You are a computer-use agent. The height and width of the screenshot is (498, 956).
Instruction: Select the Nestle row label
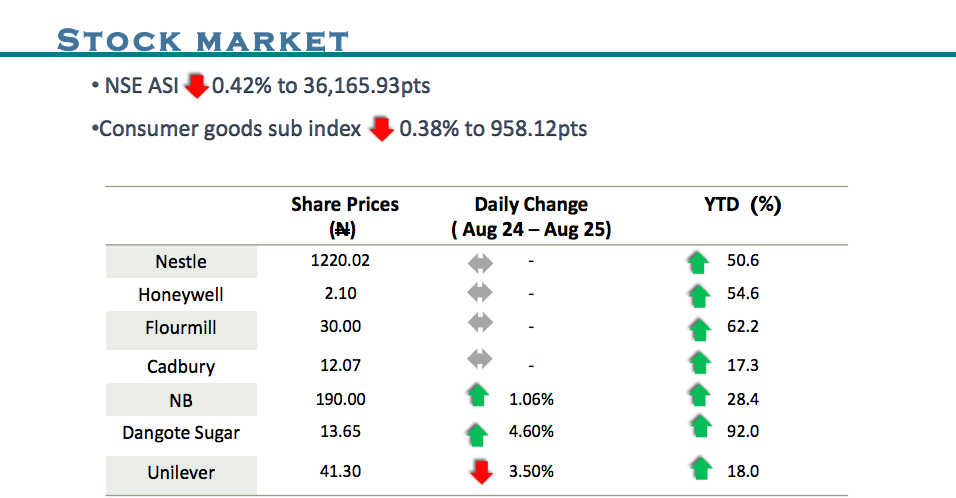(181, 262)
